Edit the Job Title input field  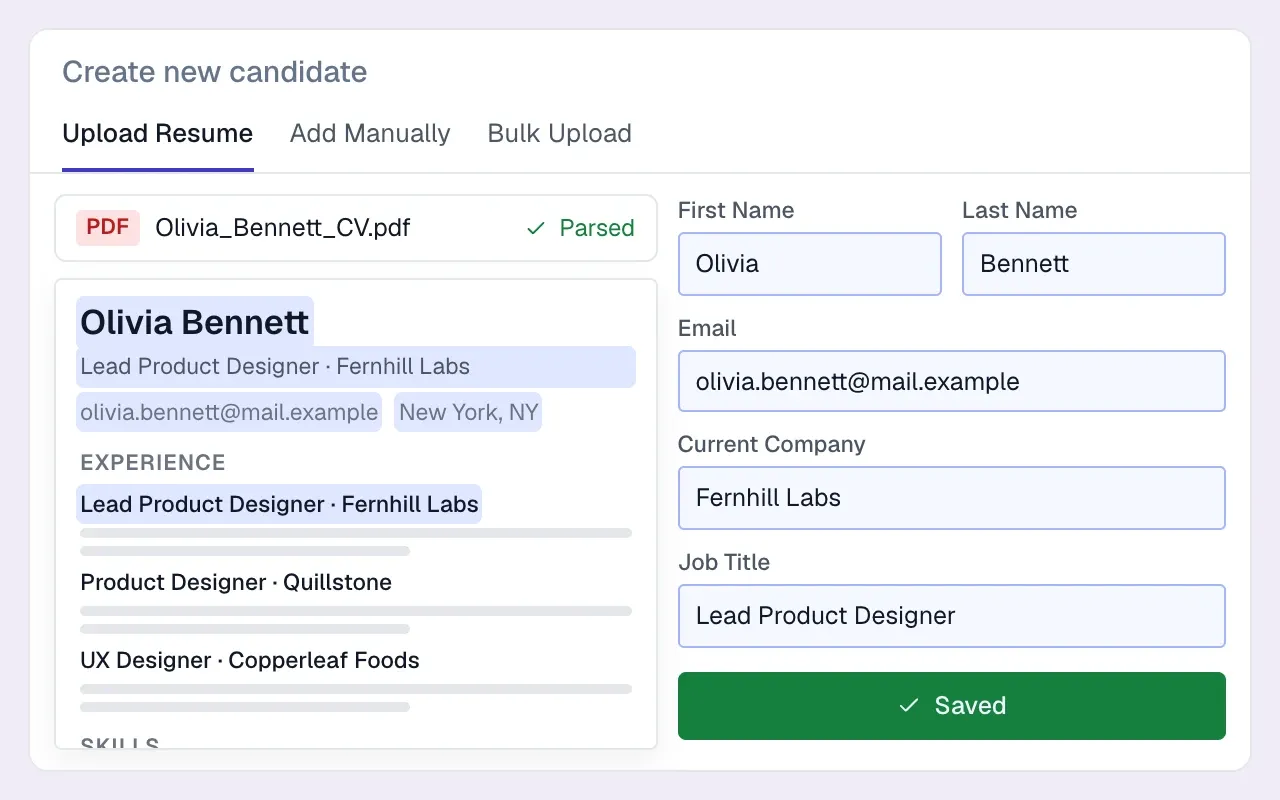952,616
